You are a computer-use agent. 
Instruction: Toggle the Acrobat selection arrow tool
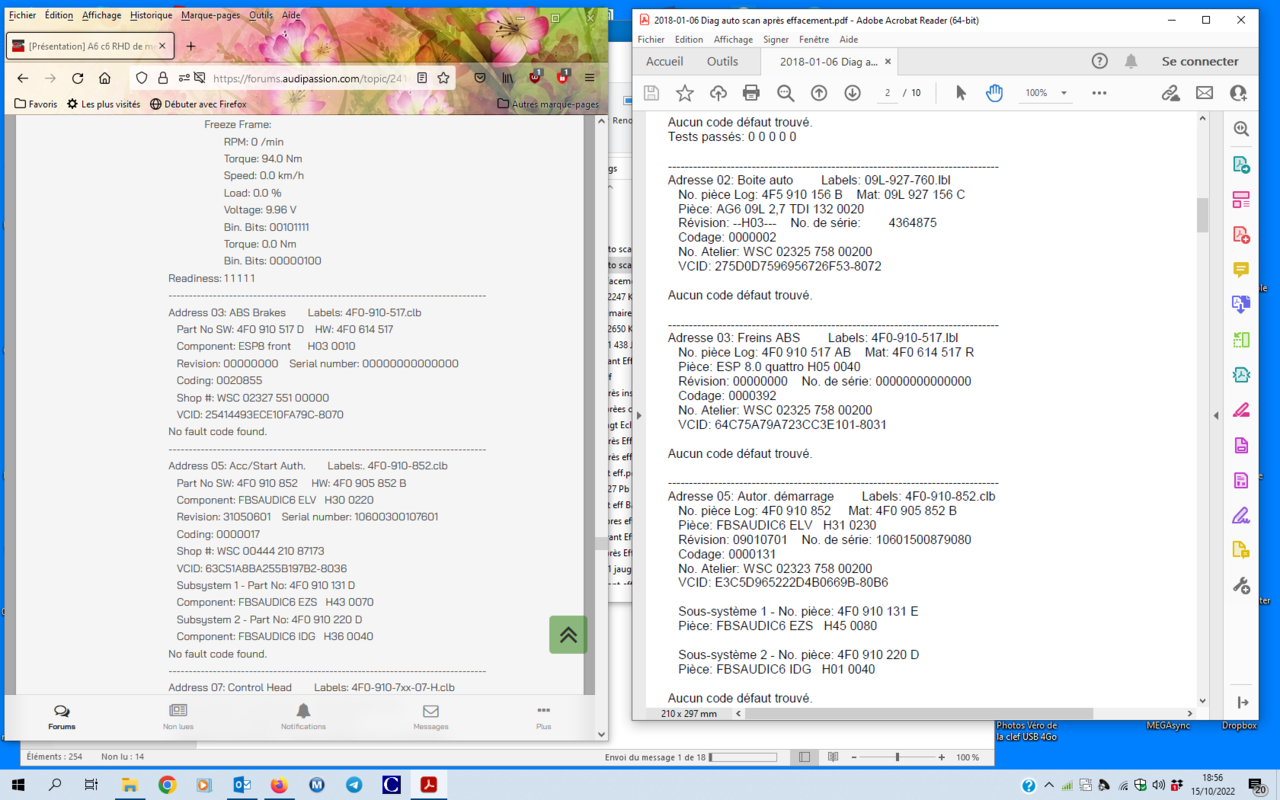click(960, 93)
